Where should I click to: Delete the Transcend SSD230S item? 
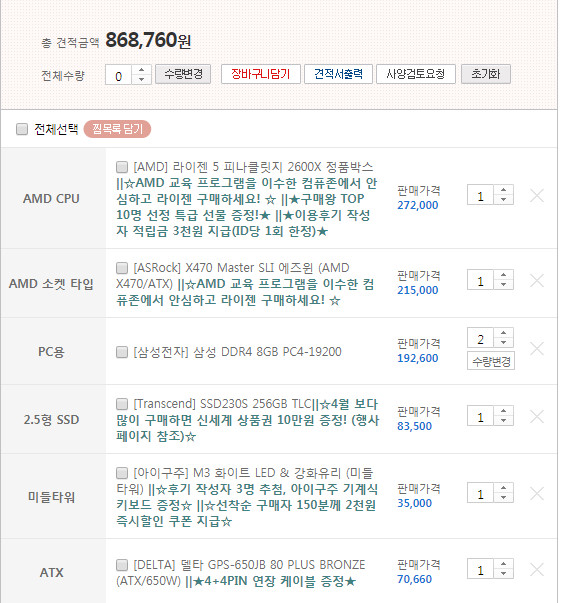536,416
